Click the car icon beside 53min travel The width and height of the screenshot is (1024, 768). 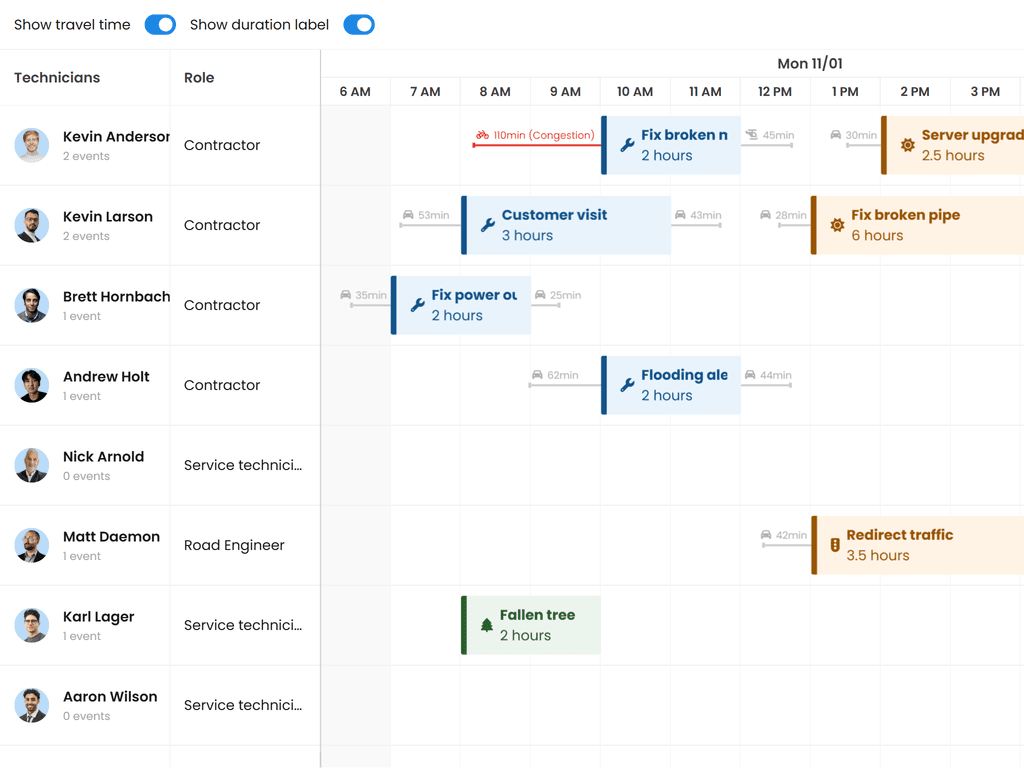408,215
